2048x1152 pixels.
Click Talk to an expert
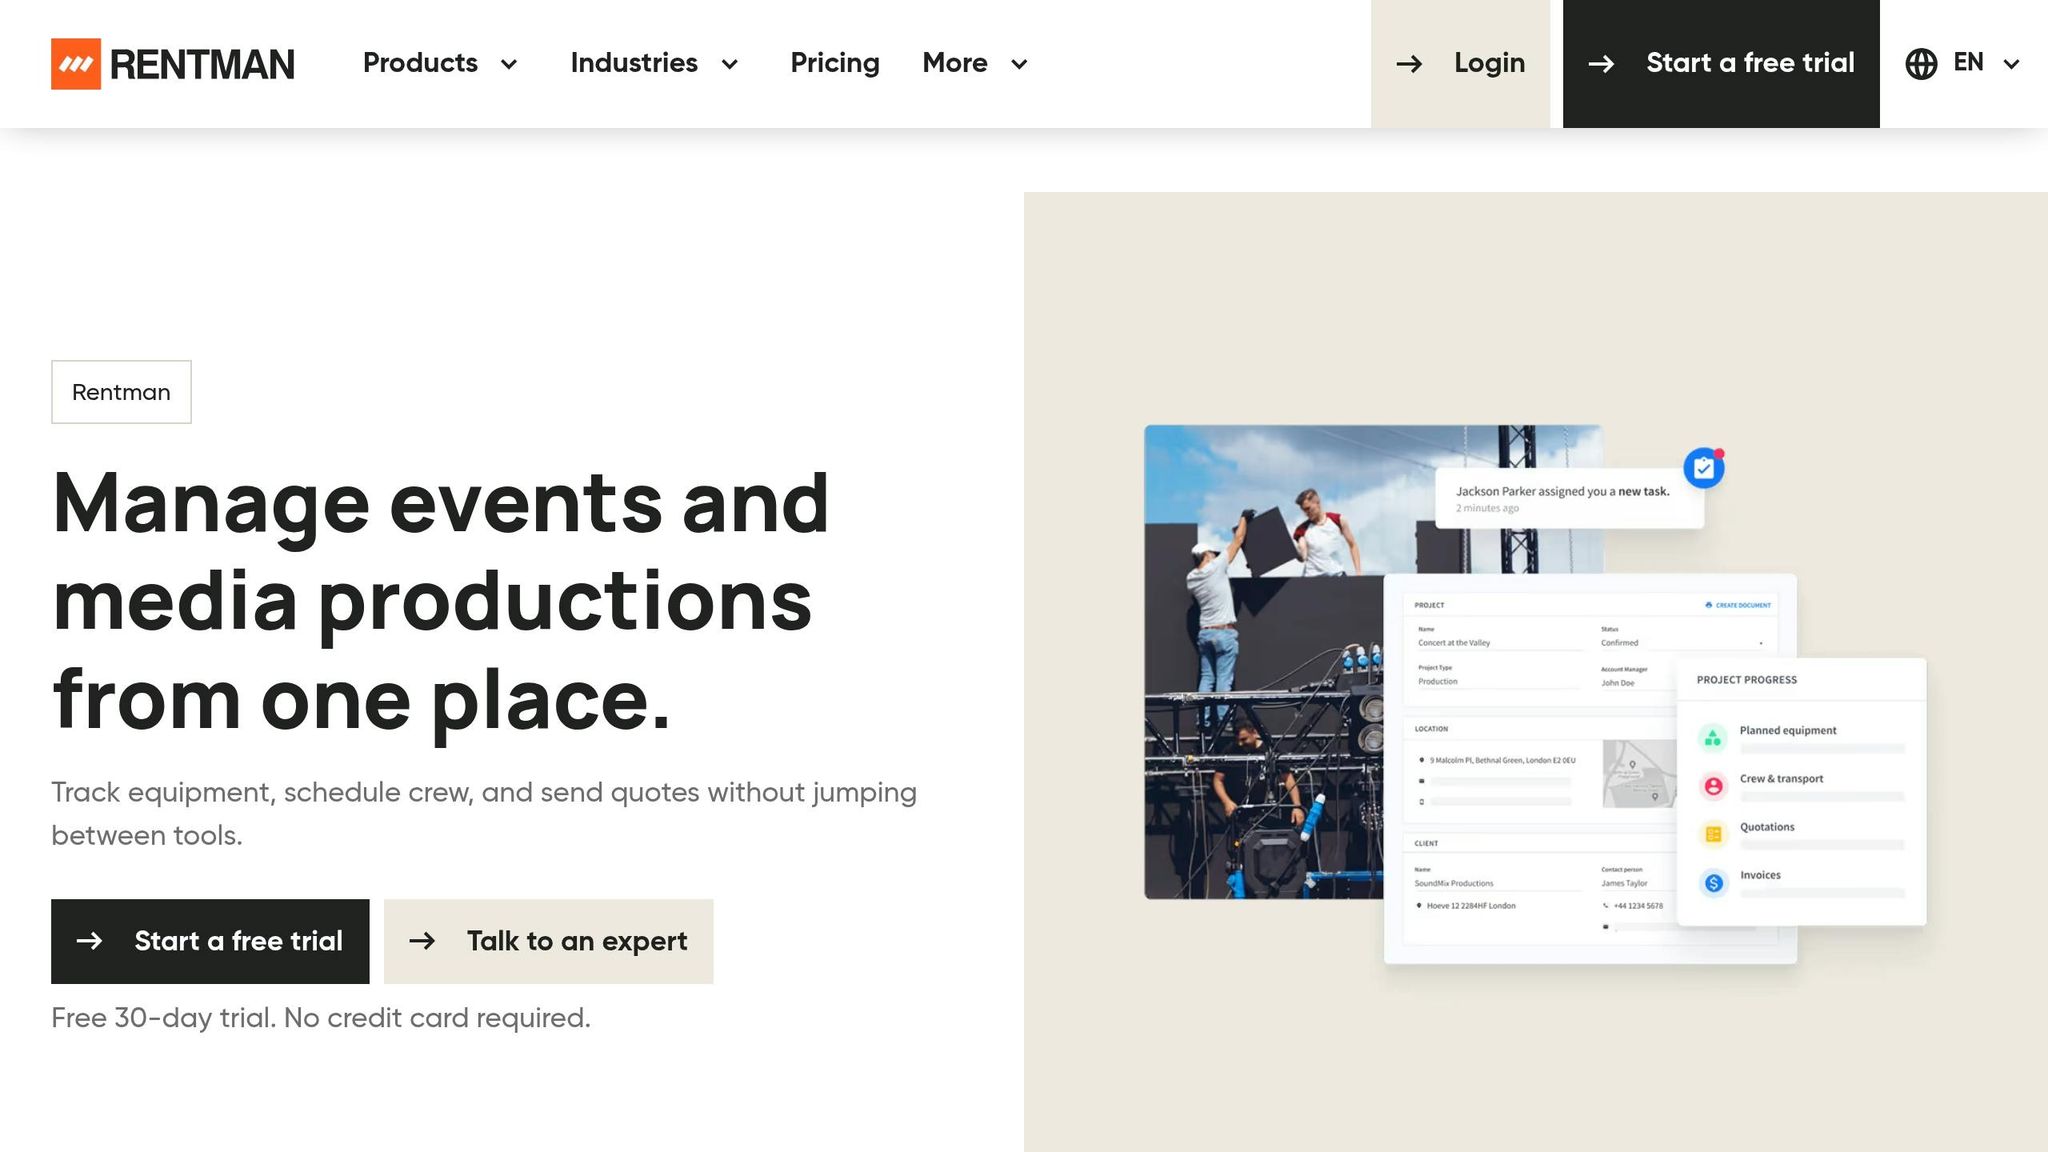click(x=548, y=941)
